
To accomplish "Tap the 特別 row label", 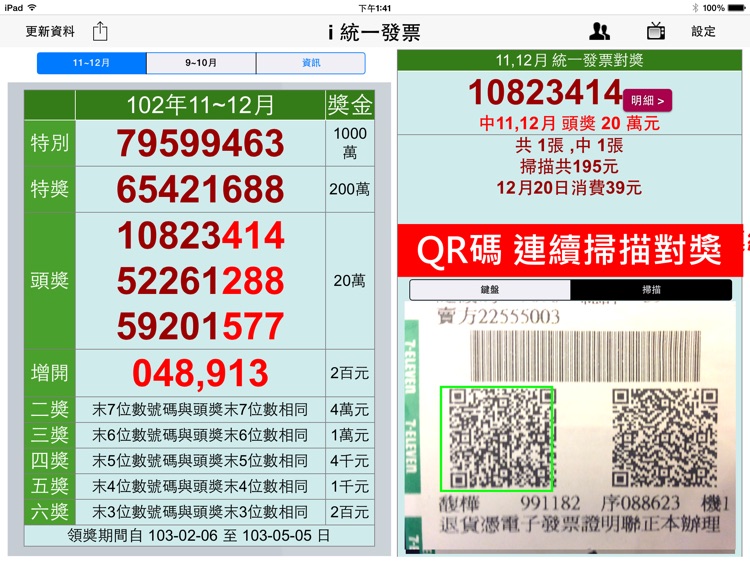I will (50, 143).
